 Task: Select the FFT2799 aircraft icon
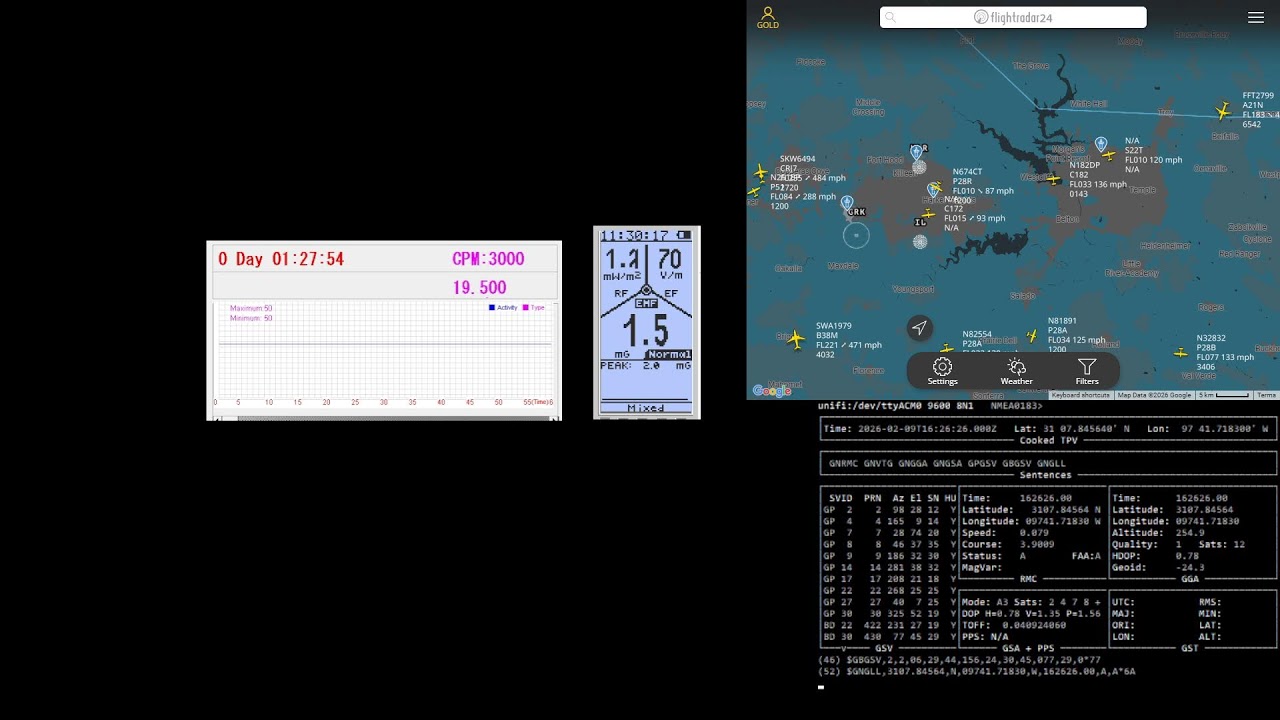(1223, 110)
